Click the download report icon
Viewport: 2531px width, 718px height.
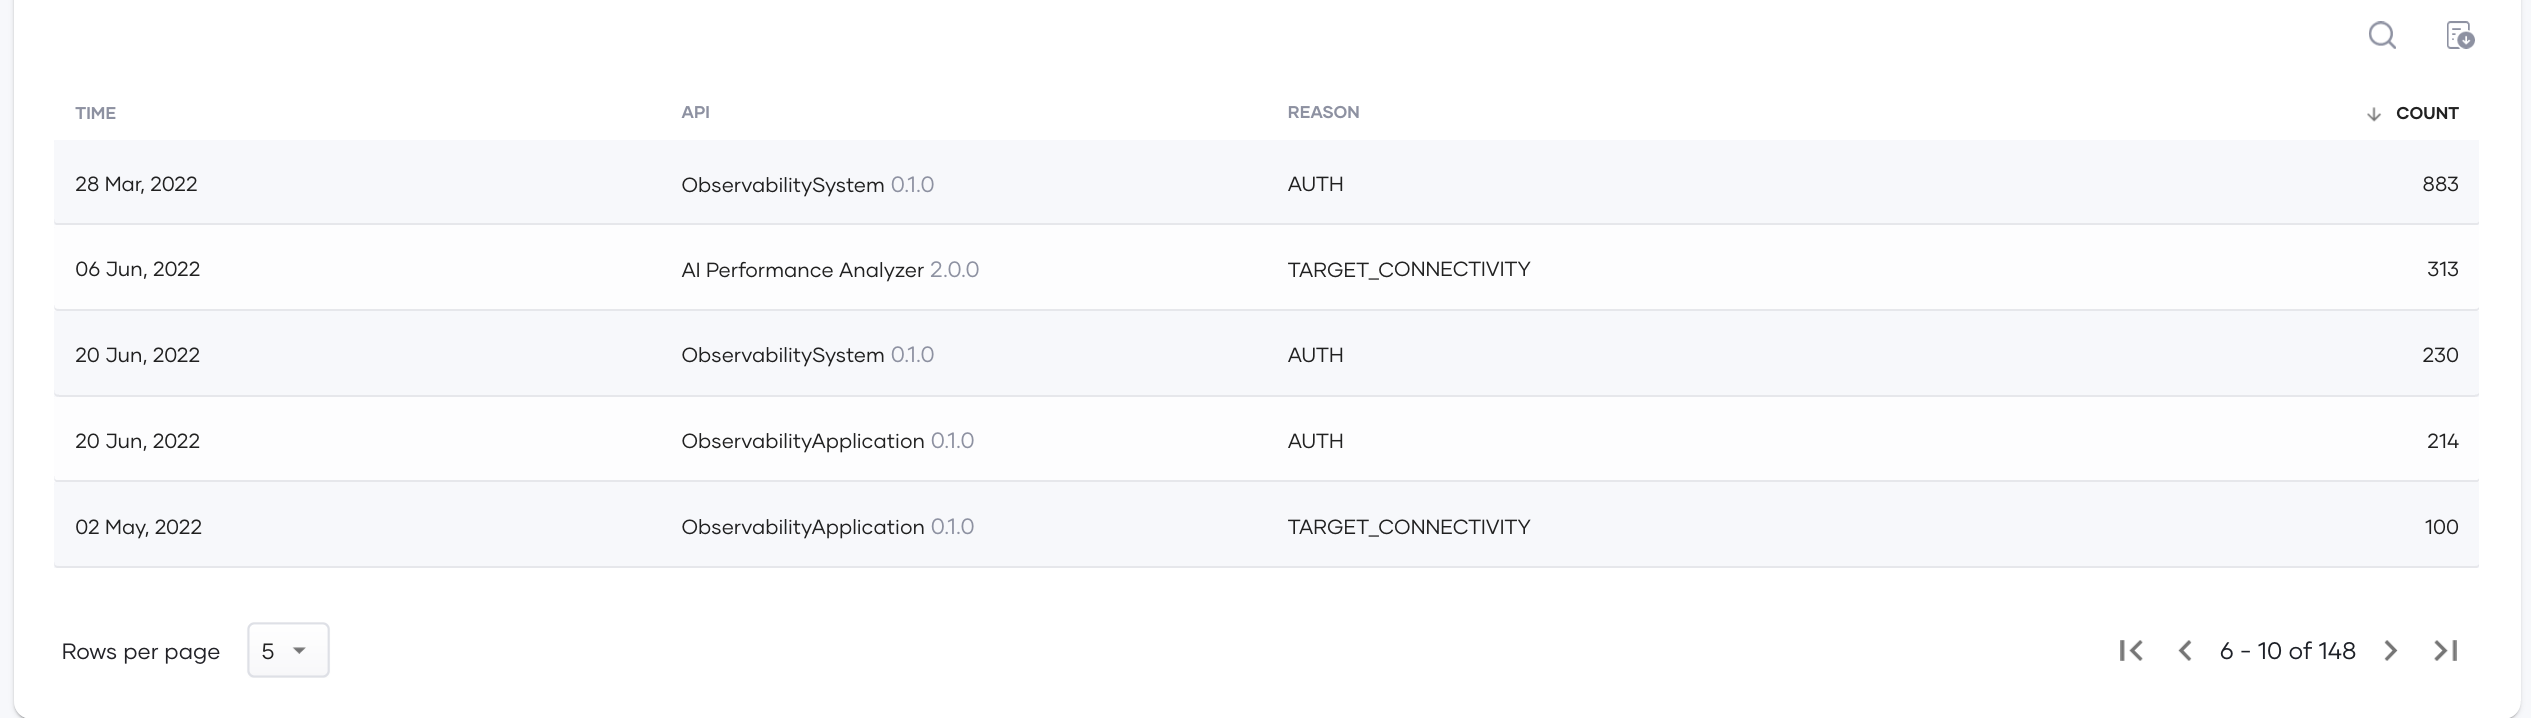2460,36
